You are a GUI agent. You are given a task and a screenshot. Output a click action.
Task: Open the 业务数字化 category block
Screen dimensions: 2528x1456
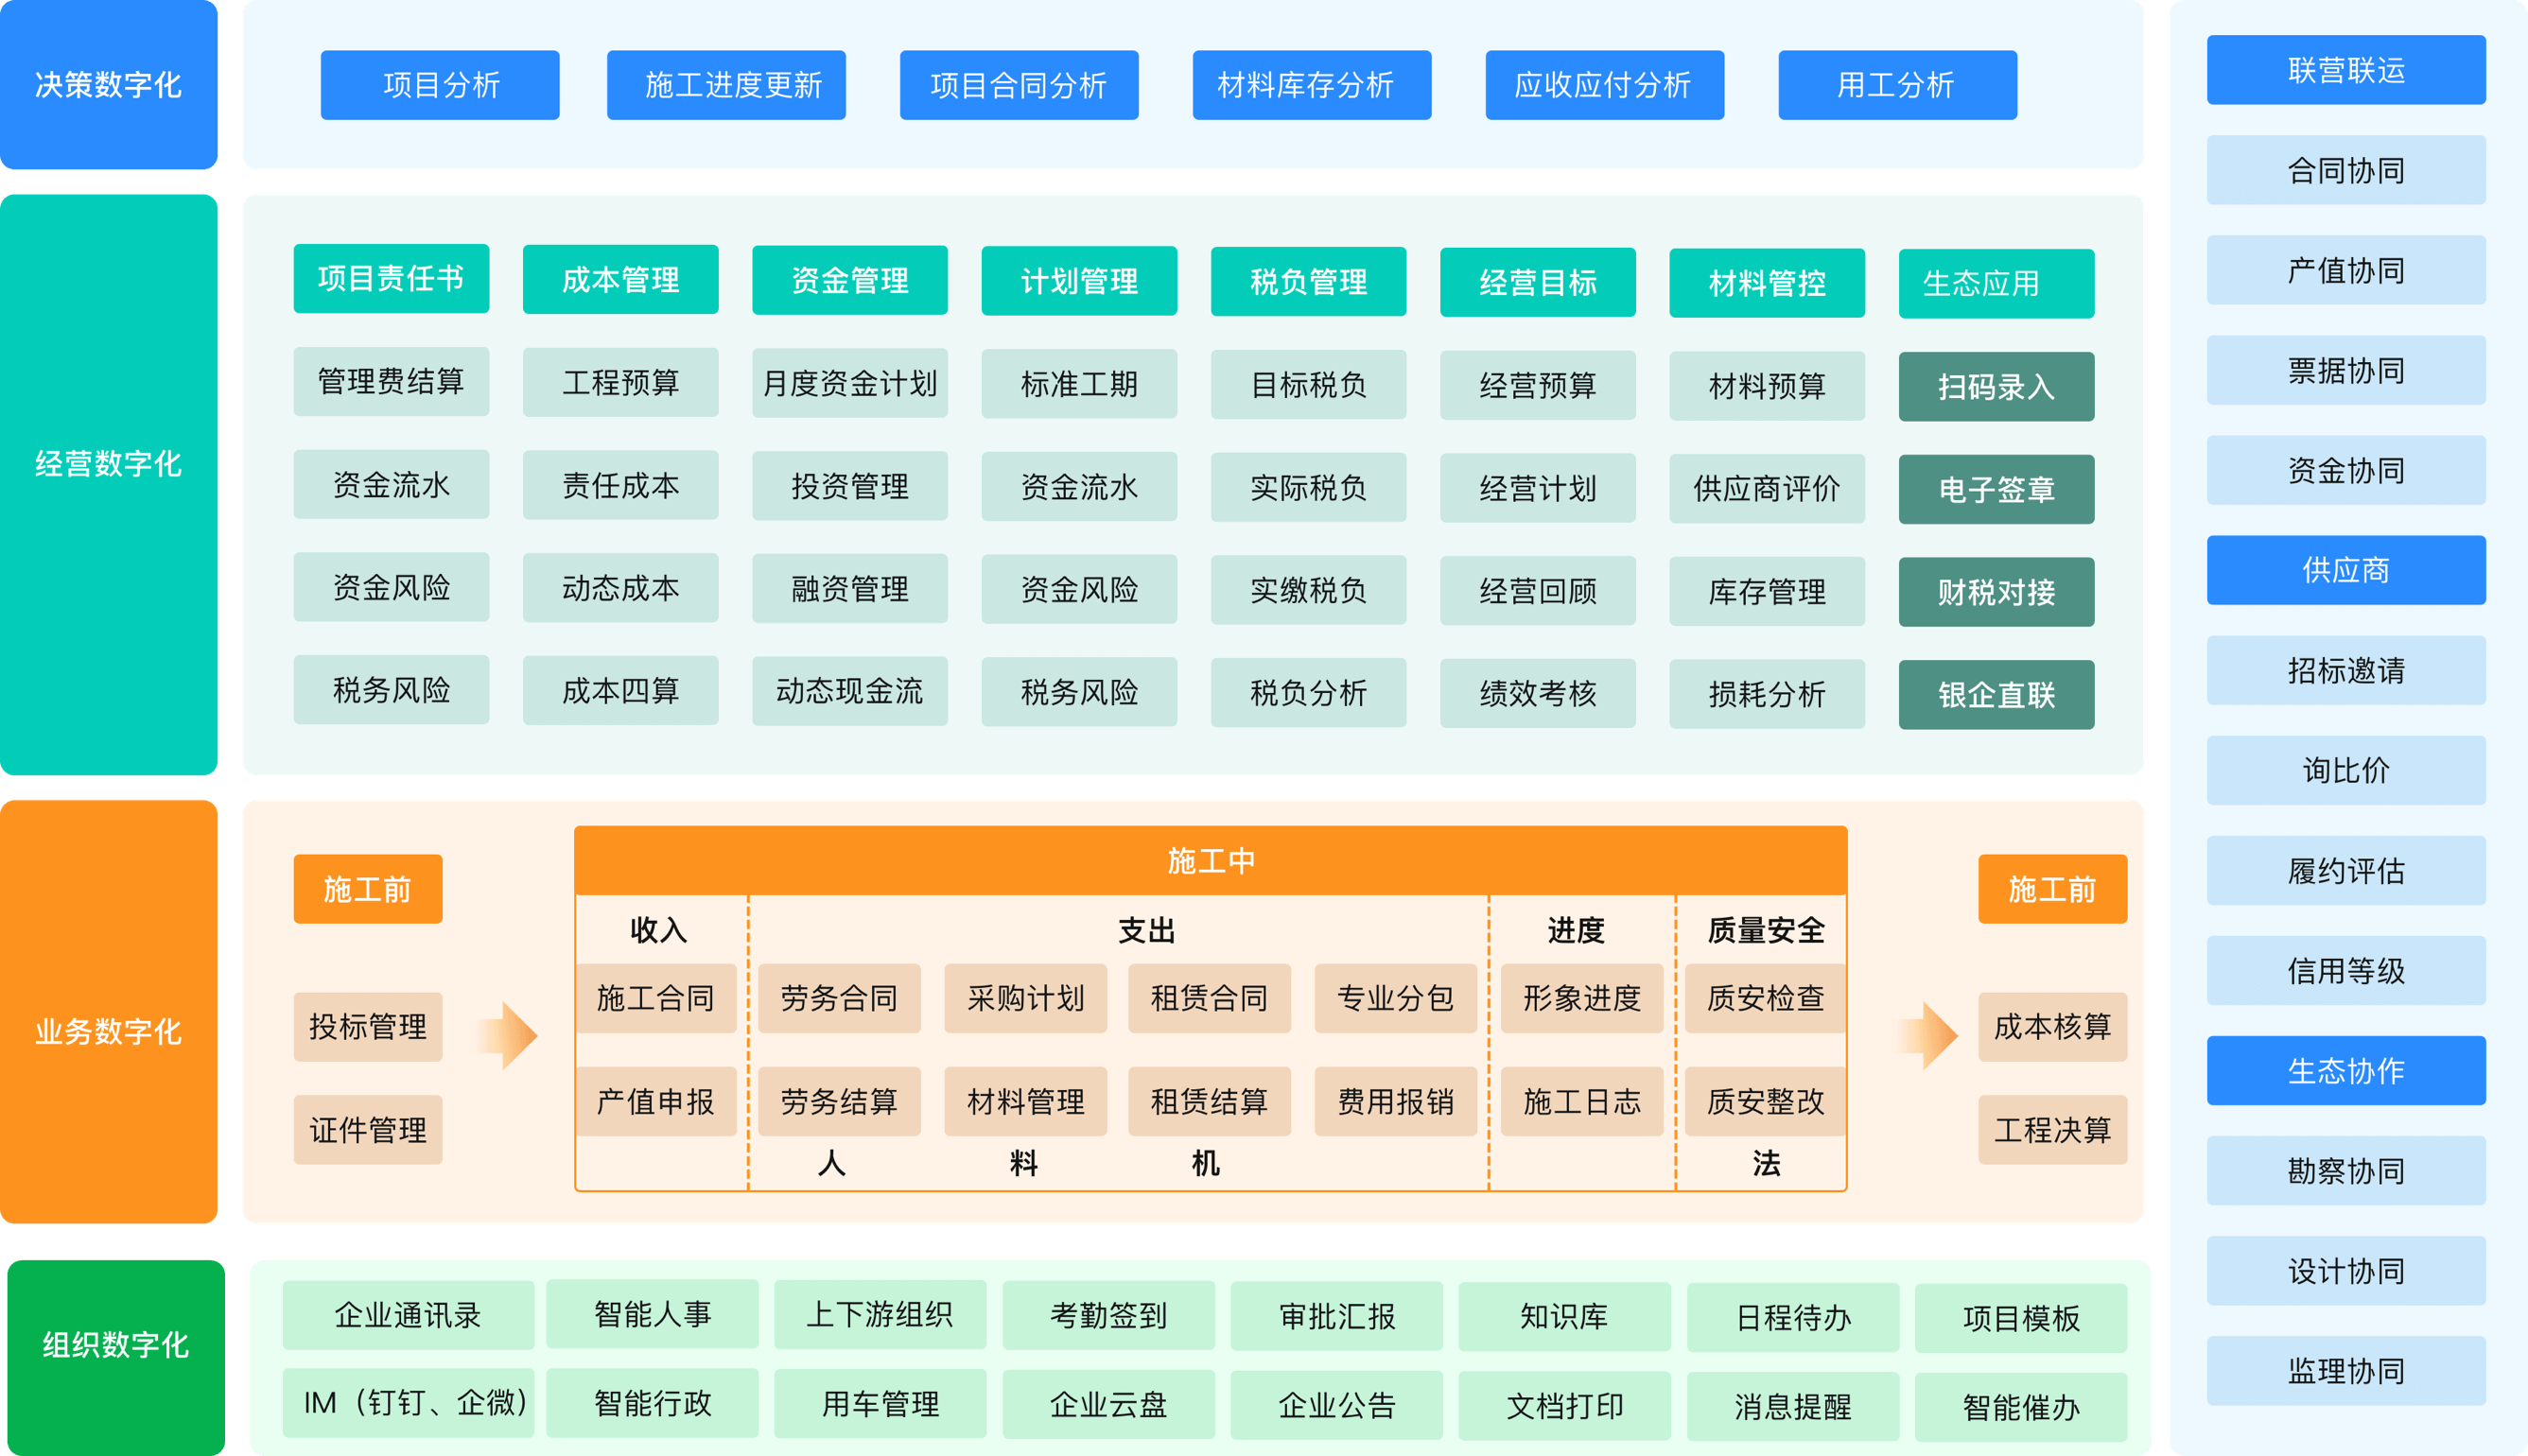[x=109, y=1030]
